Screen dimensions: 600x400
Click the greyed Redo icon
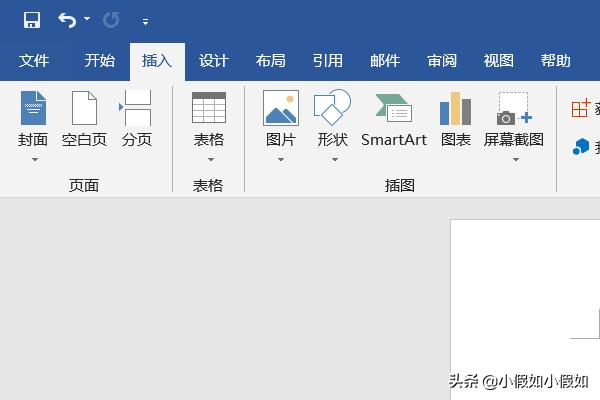[111, 20]
